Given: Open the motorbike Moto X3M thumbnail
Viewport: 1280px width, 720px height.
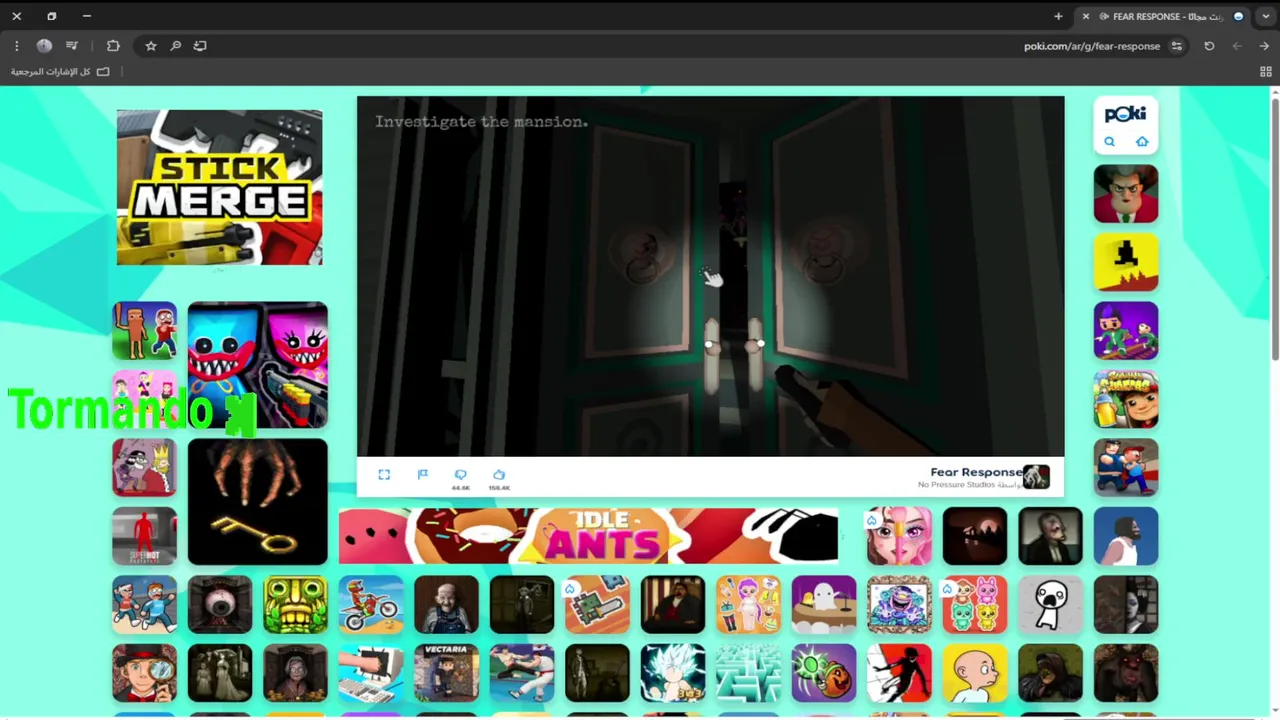Looking at the screenshot, I should tap(371, 605).
